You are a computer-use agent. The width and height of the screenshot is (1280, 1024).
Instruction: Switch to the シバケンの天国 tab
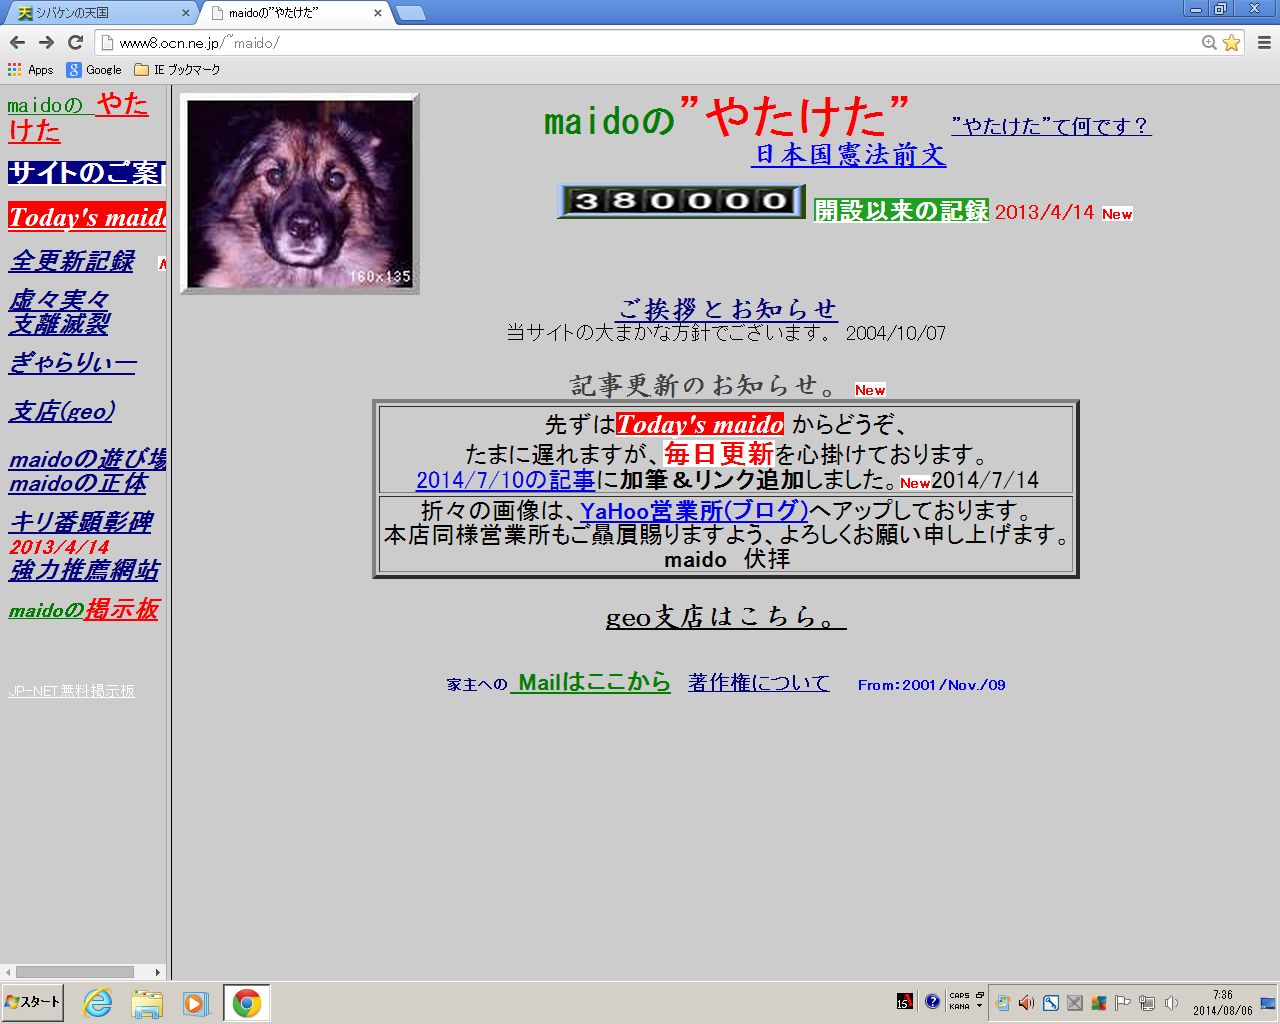98,13
